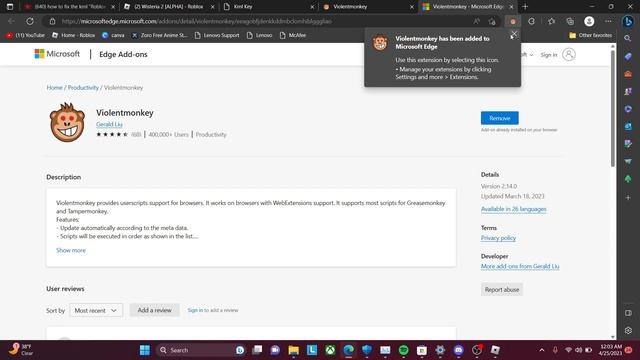
Task: Close the Violentmonkey added popup
Action: coord(514,34)
